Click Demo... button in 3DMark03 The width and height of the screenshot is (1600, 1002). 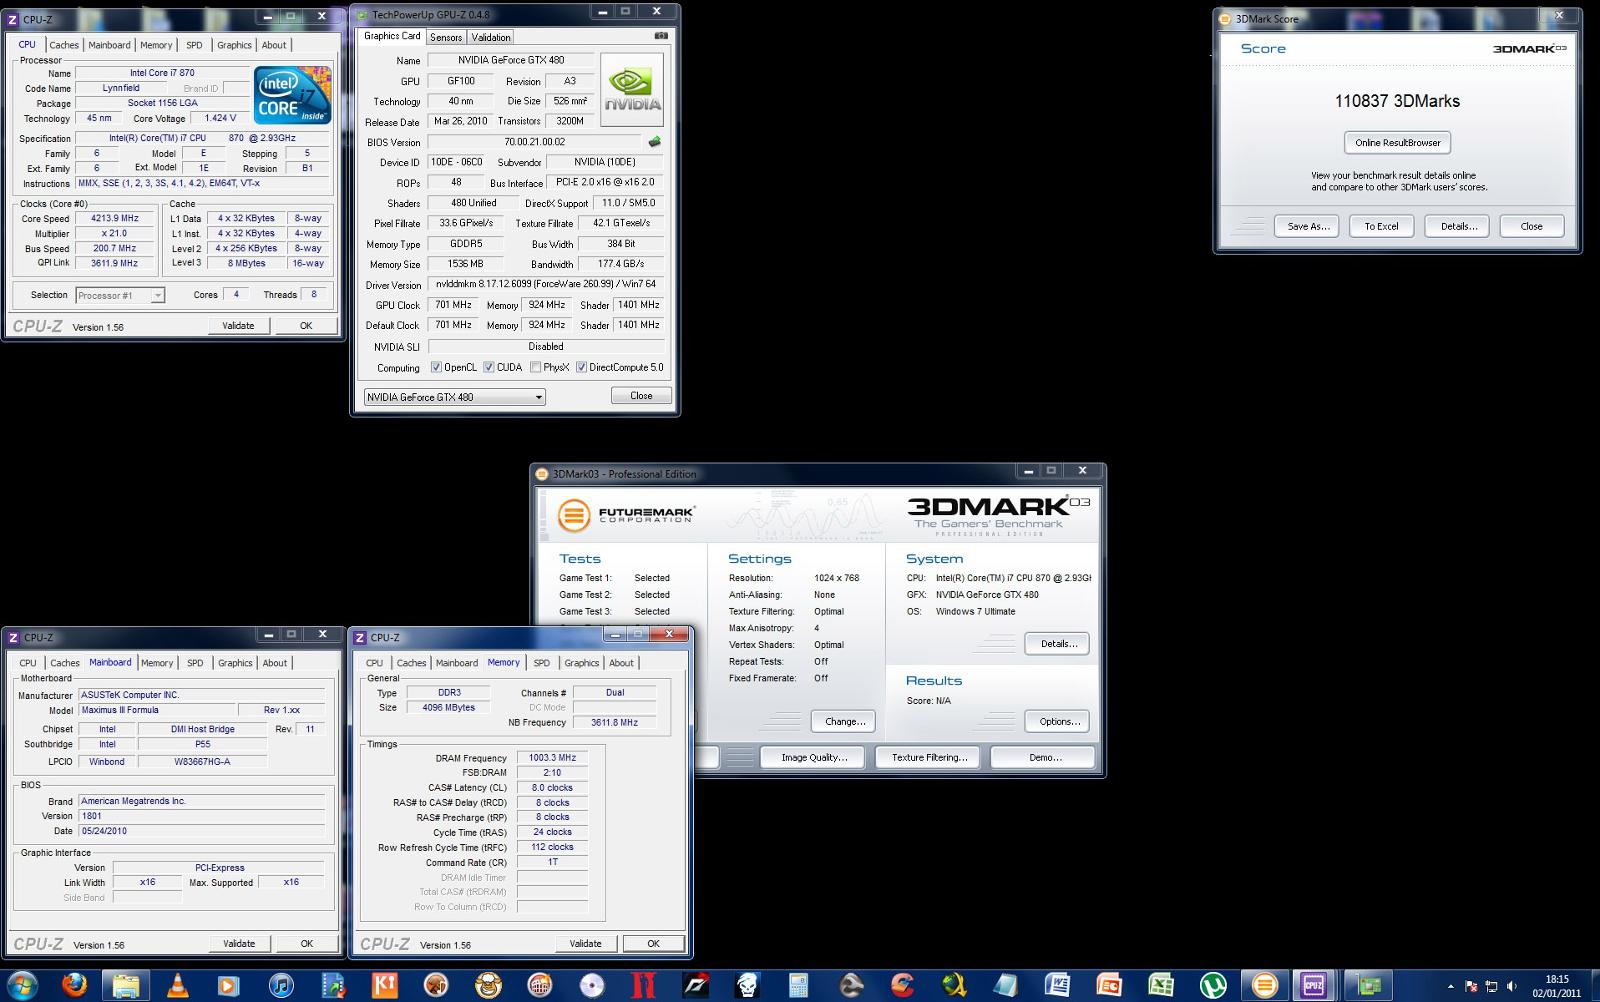pos(1045,757)
